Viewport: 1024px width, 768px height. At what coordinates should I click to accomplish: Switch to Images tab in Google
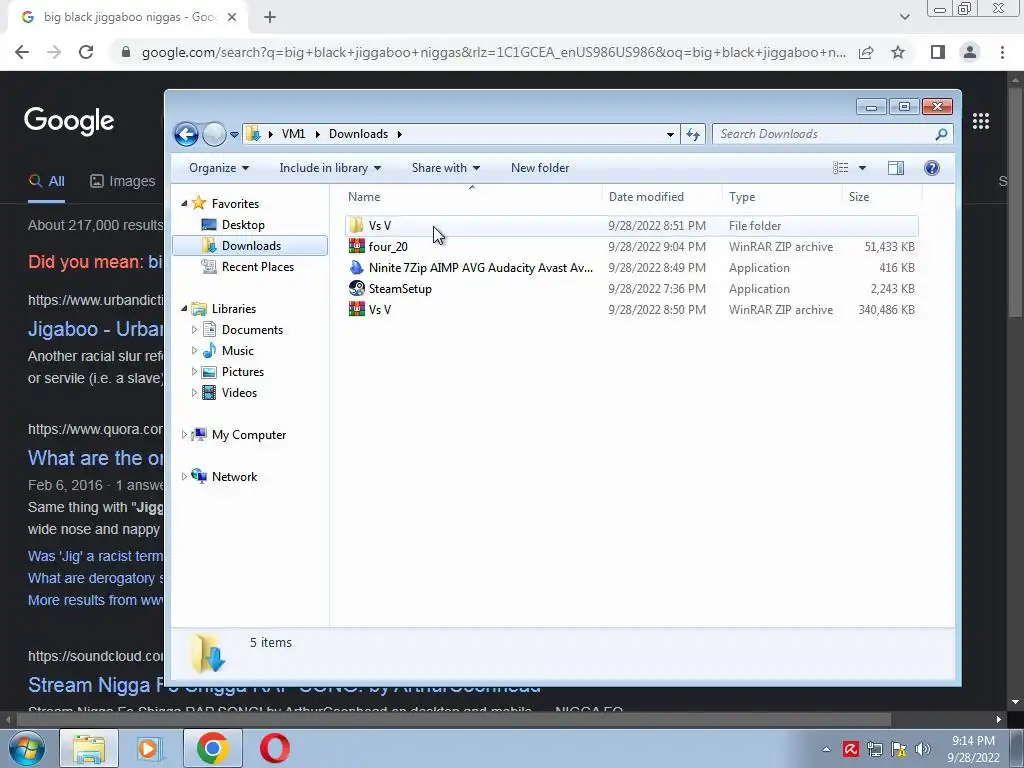click(123, 181)
